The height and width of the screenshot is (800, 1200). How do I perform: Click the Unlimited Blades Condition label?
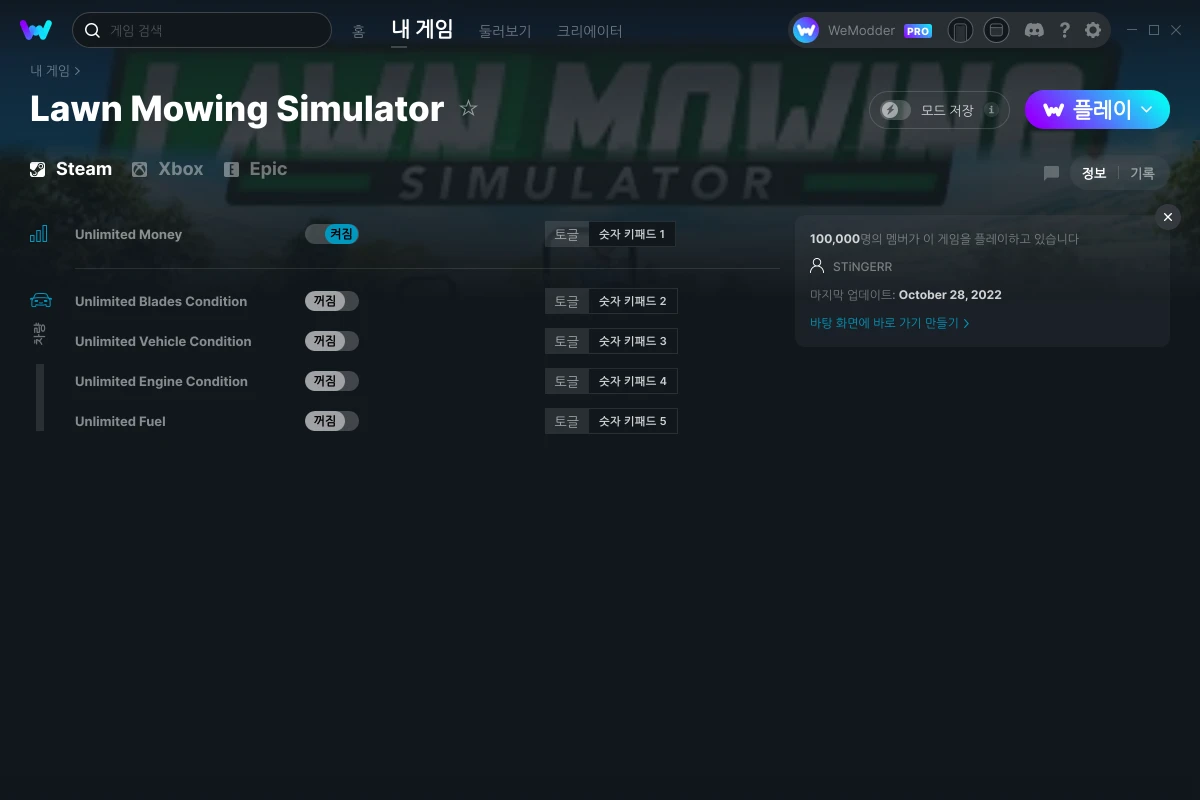coord(161,301)
